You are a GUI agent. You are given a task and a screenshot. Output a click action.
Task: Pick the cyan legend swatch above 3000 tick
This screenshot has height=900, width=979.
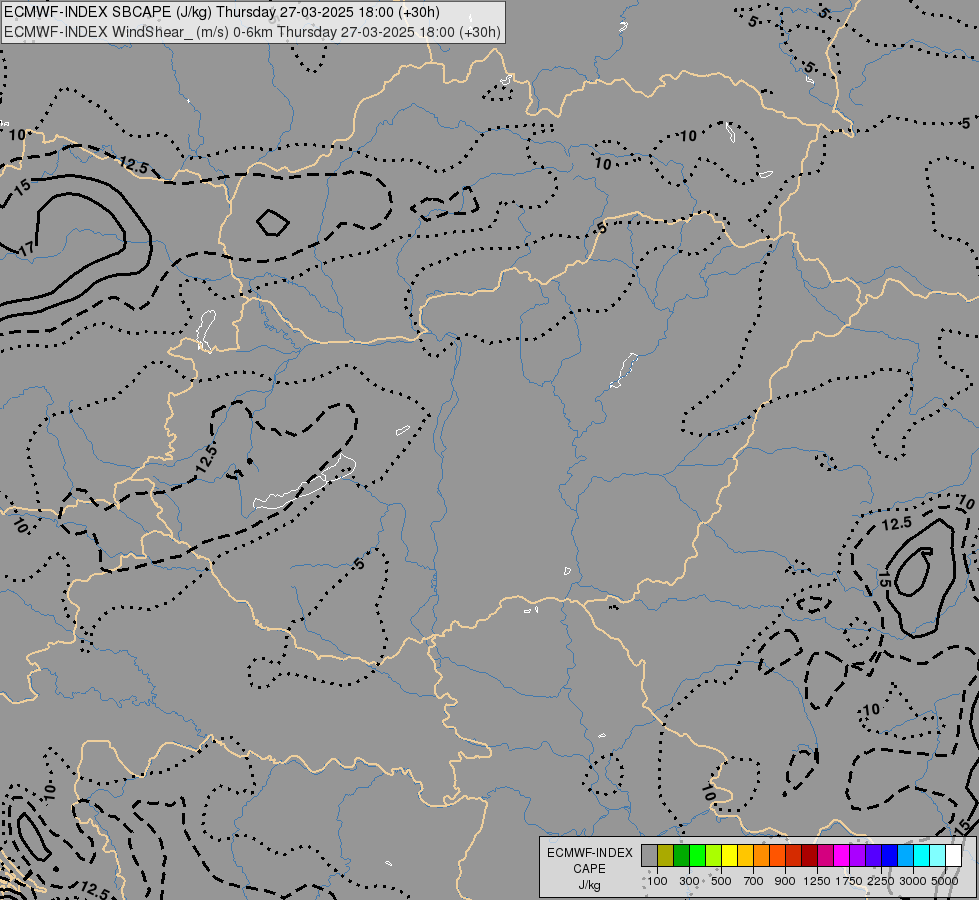[x=922, y=856]
